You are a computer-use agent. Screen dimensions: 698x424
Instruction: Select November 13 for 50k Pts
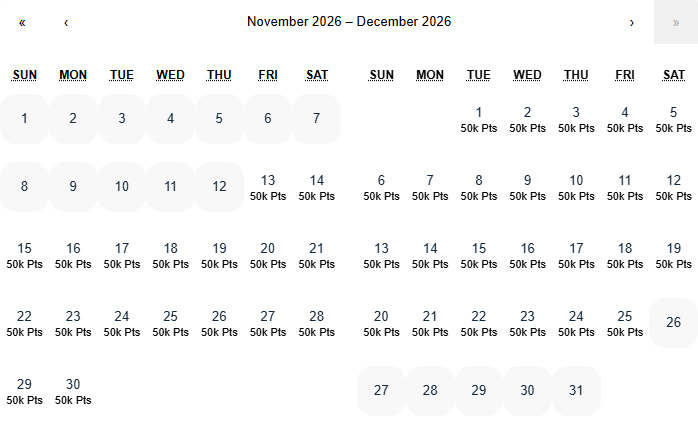click(x=268, y=187)
